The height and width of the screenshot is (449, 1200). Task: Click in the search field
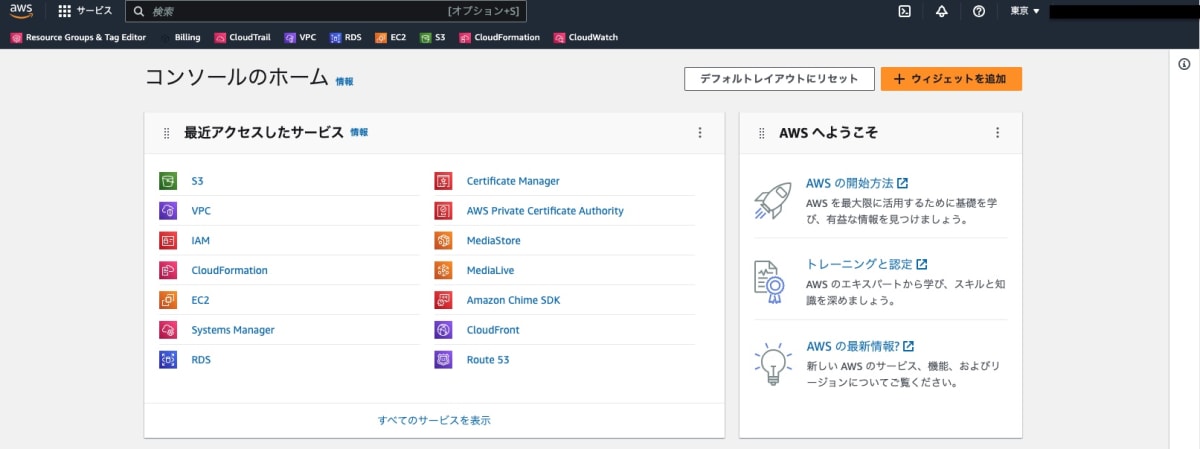[x=326, y=11]
